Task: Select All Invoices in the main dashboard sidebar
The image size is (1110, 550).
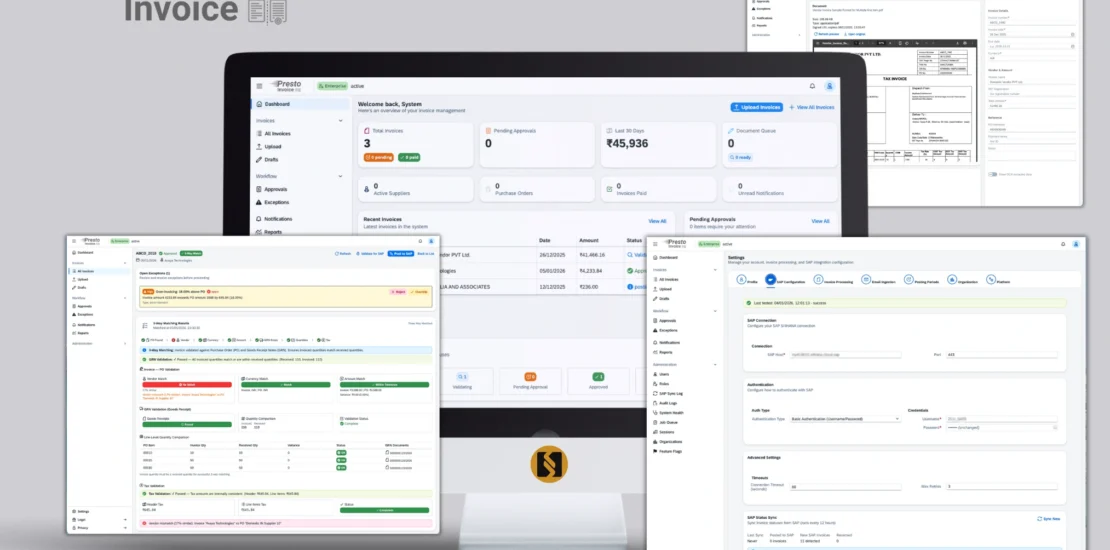Action: [x=277, y=133]
